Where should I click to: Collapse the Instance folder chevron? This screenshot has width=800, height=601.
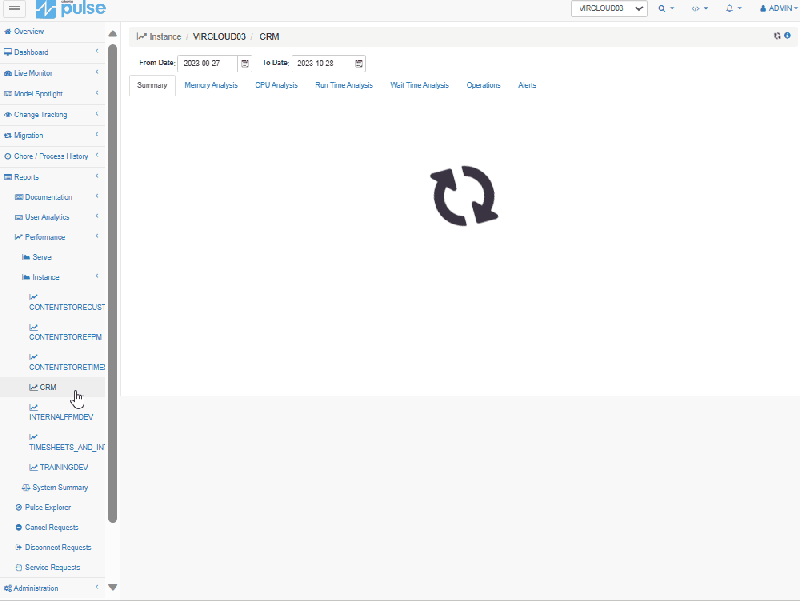(97, 276)
